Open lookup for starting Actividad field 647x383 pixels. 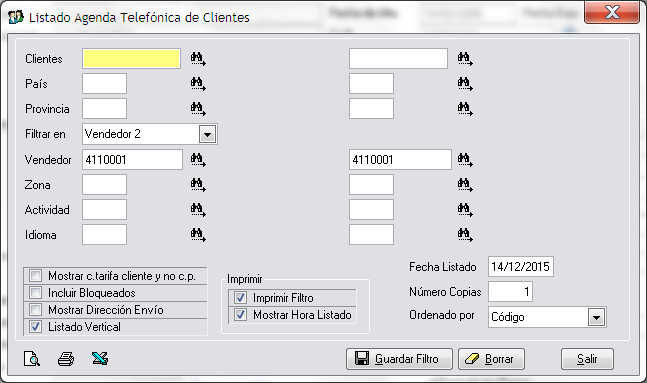click(x=198, y=210)
